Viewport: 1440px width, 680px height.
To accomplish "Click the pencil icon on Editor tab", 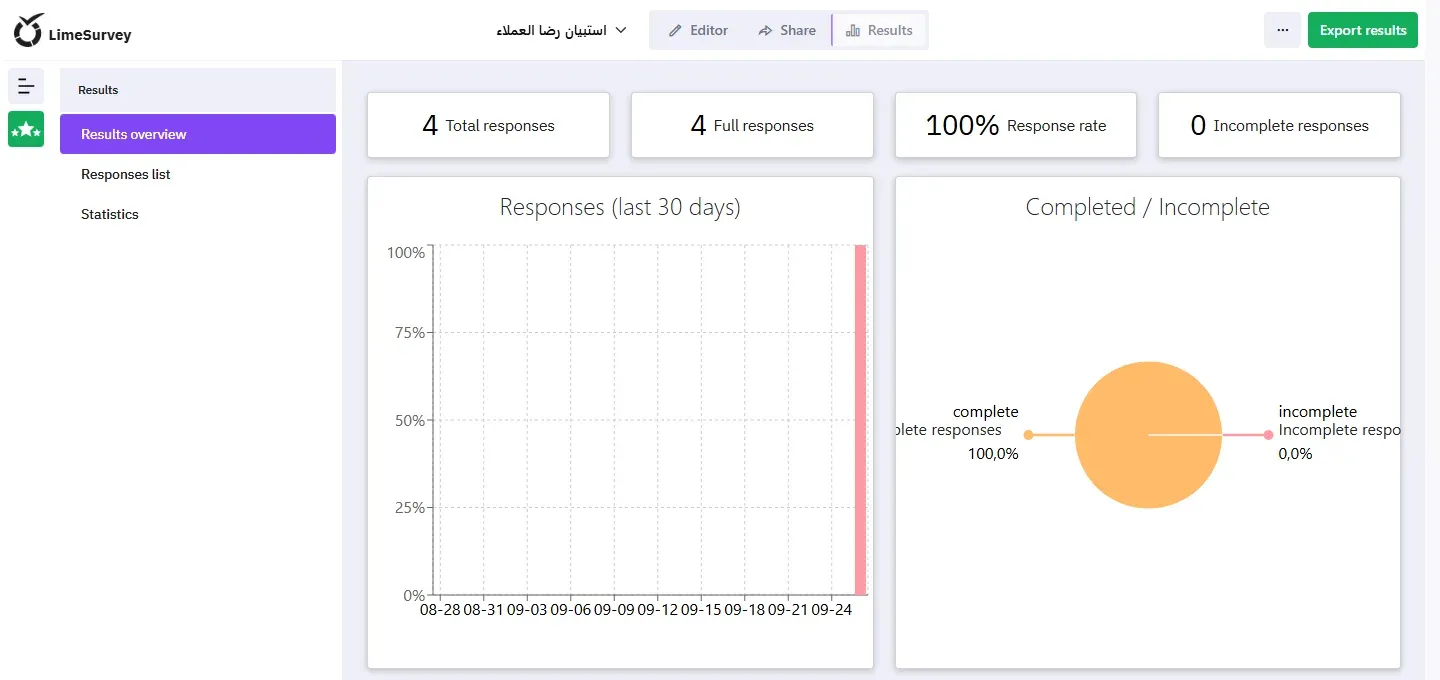I will [x=676, y=31].
